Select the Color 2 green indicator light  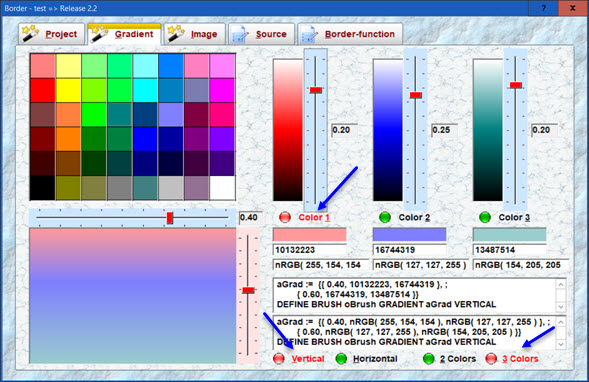coord(385,217)
